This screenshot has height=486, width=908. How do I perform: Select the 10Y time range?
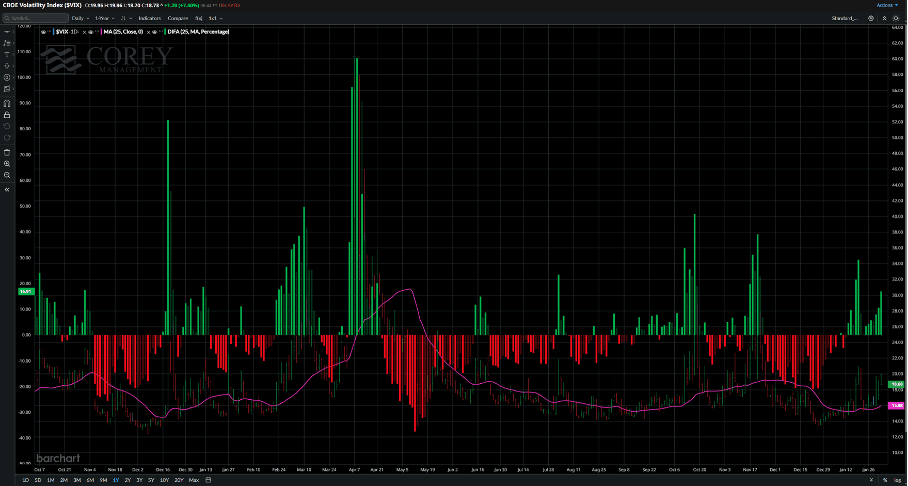[164, 480]
